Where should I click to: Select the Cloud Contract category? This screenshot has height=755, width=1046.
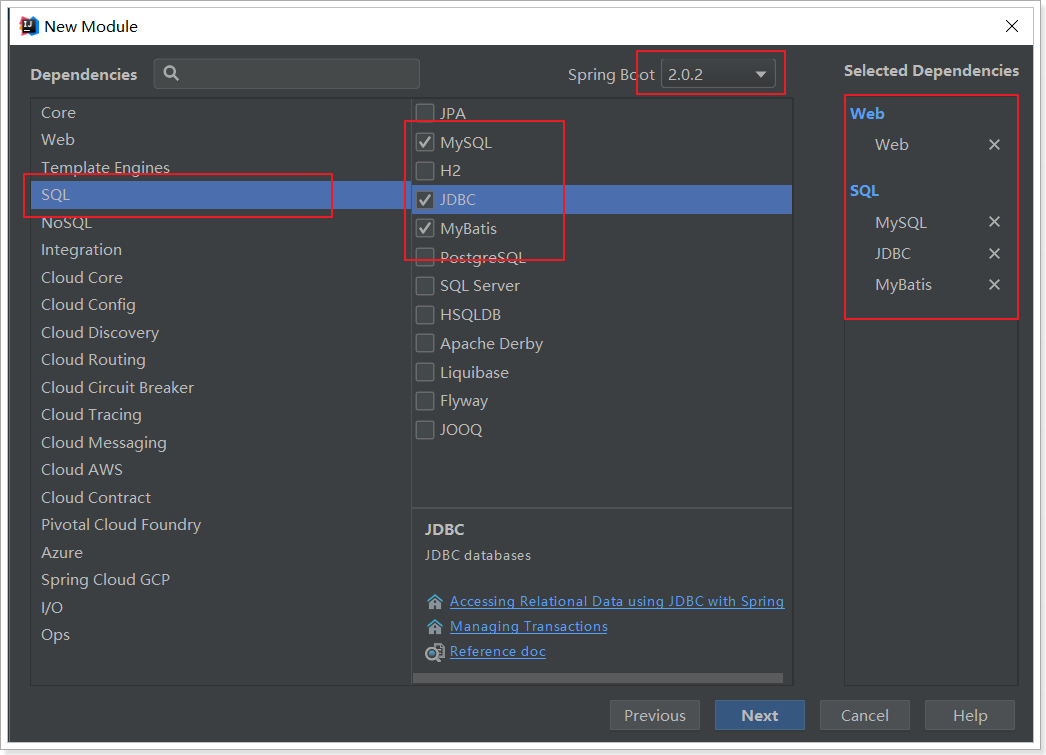click(x=221, y=498)
